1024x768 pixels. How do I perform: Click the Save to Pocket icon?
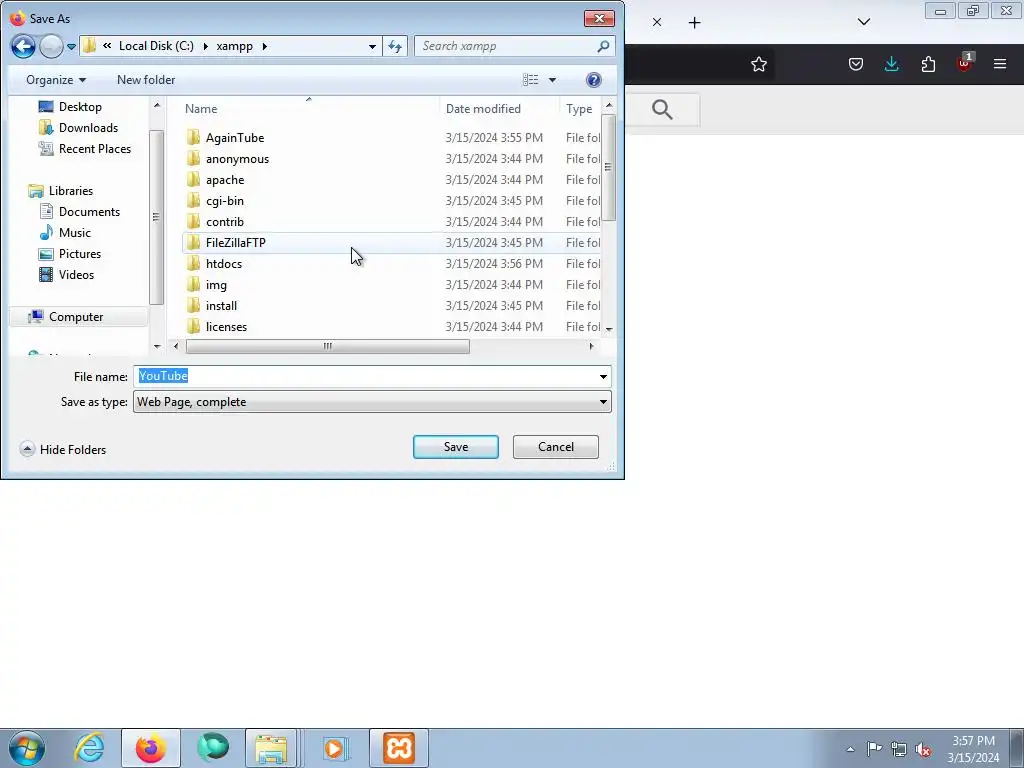tap(856, 64)
